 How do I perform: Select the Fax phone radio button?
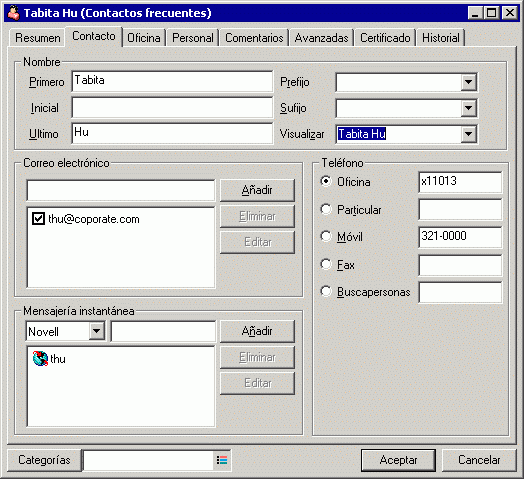[326, 264]
